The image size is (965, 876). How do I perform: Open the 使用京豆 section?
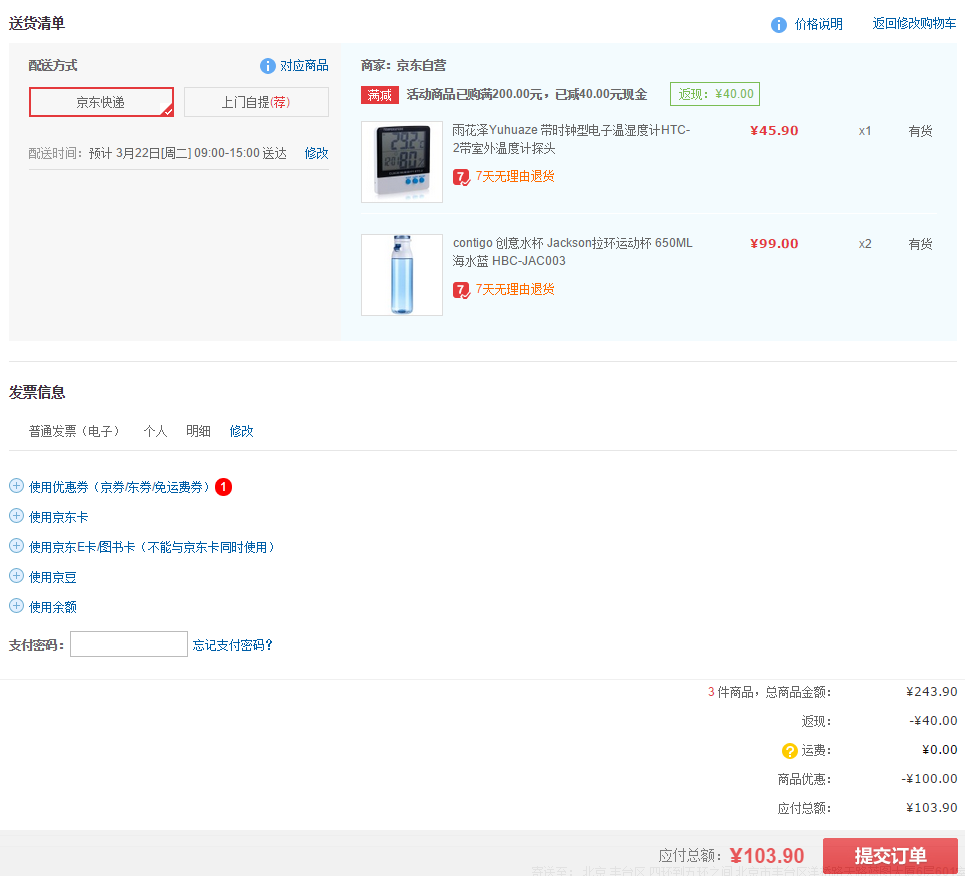click(x=53, y=577)
